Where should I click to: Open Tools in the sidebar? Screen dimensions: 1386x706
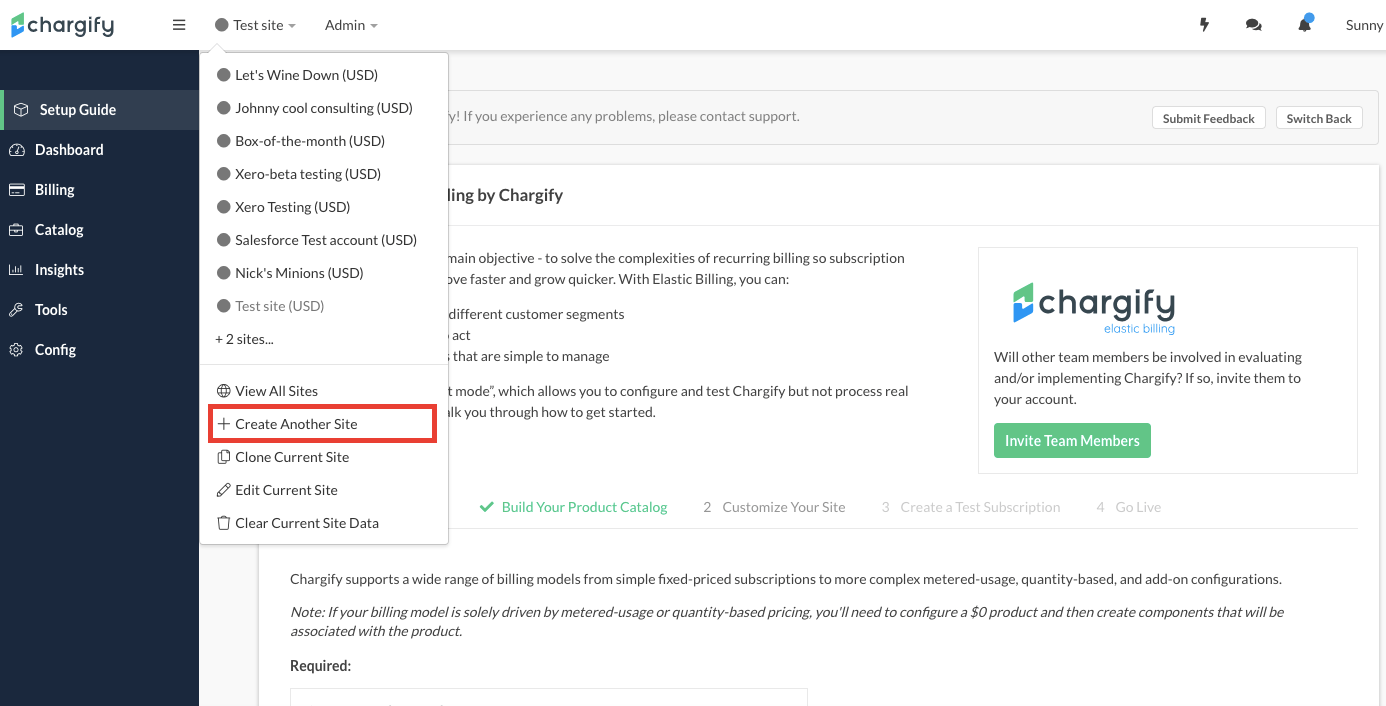click(x=51, y=310)
